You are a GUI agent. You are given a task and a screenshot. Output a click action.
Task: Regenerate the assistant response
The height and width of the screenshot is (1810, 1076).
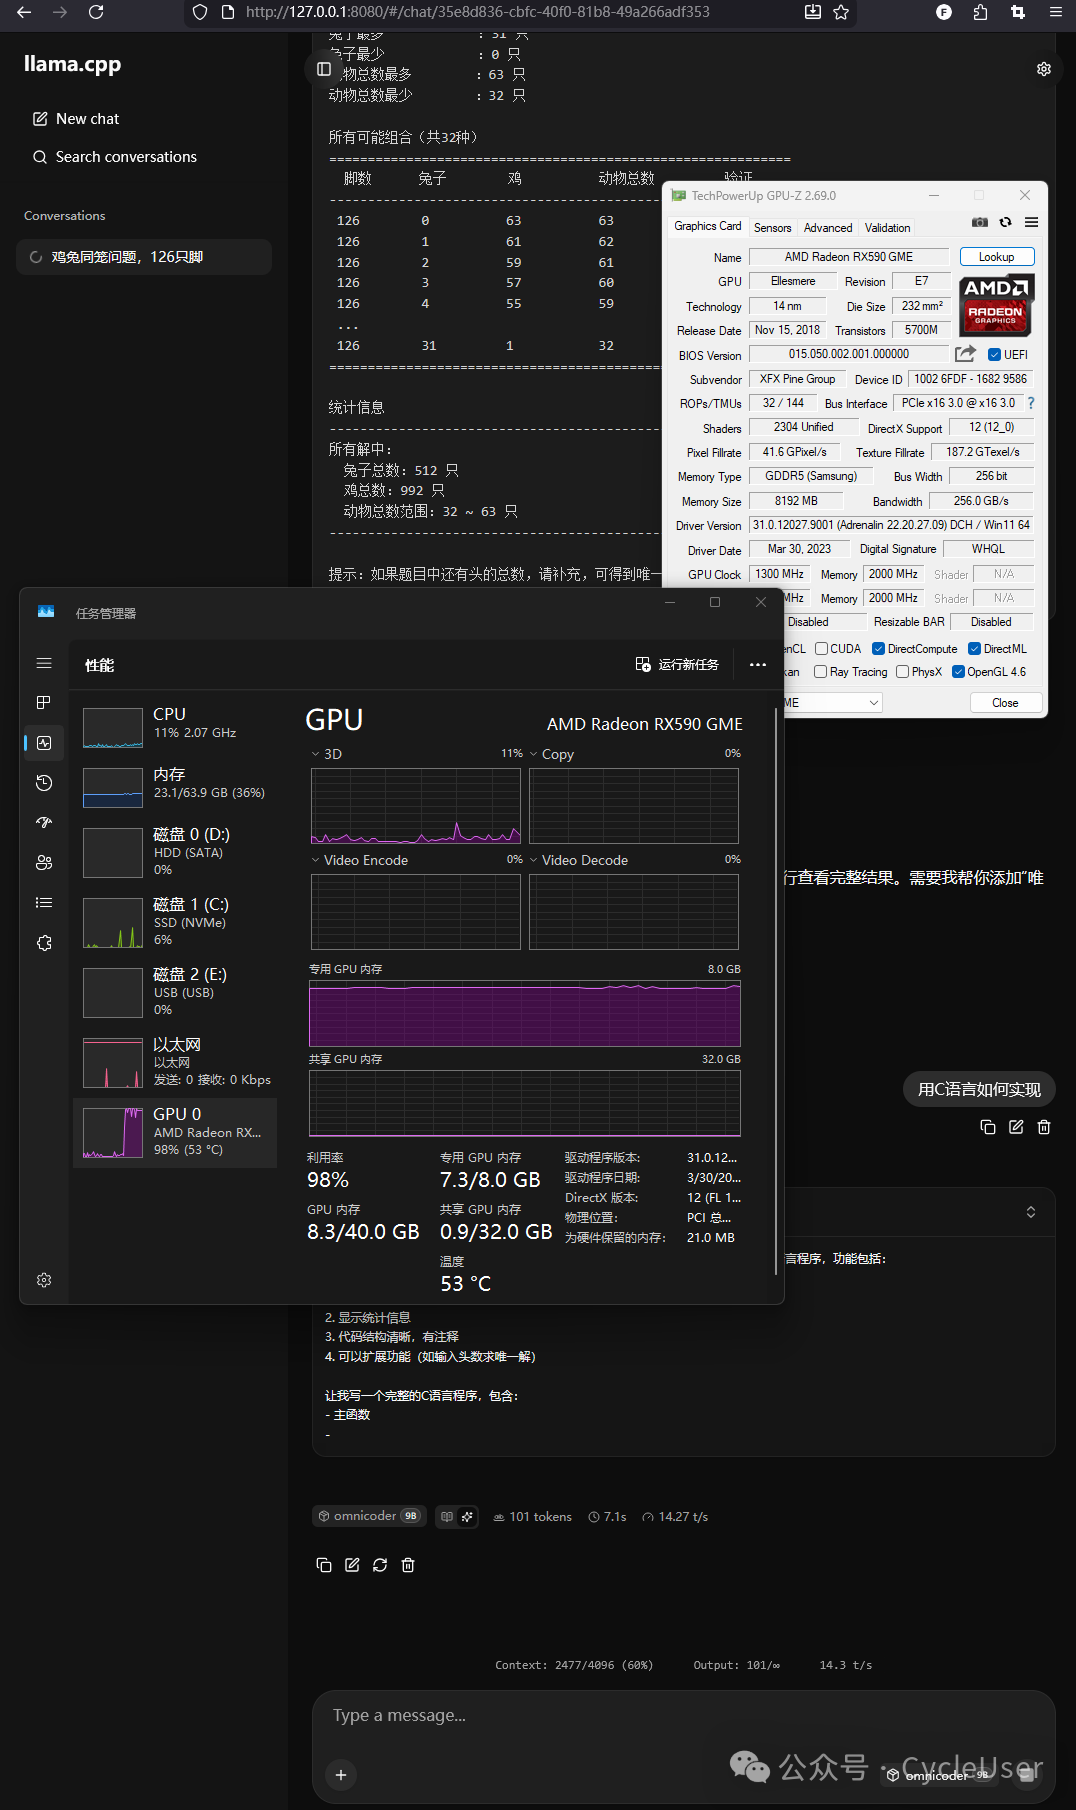coord(380,1565)
